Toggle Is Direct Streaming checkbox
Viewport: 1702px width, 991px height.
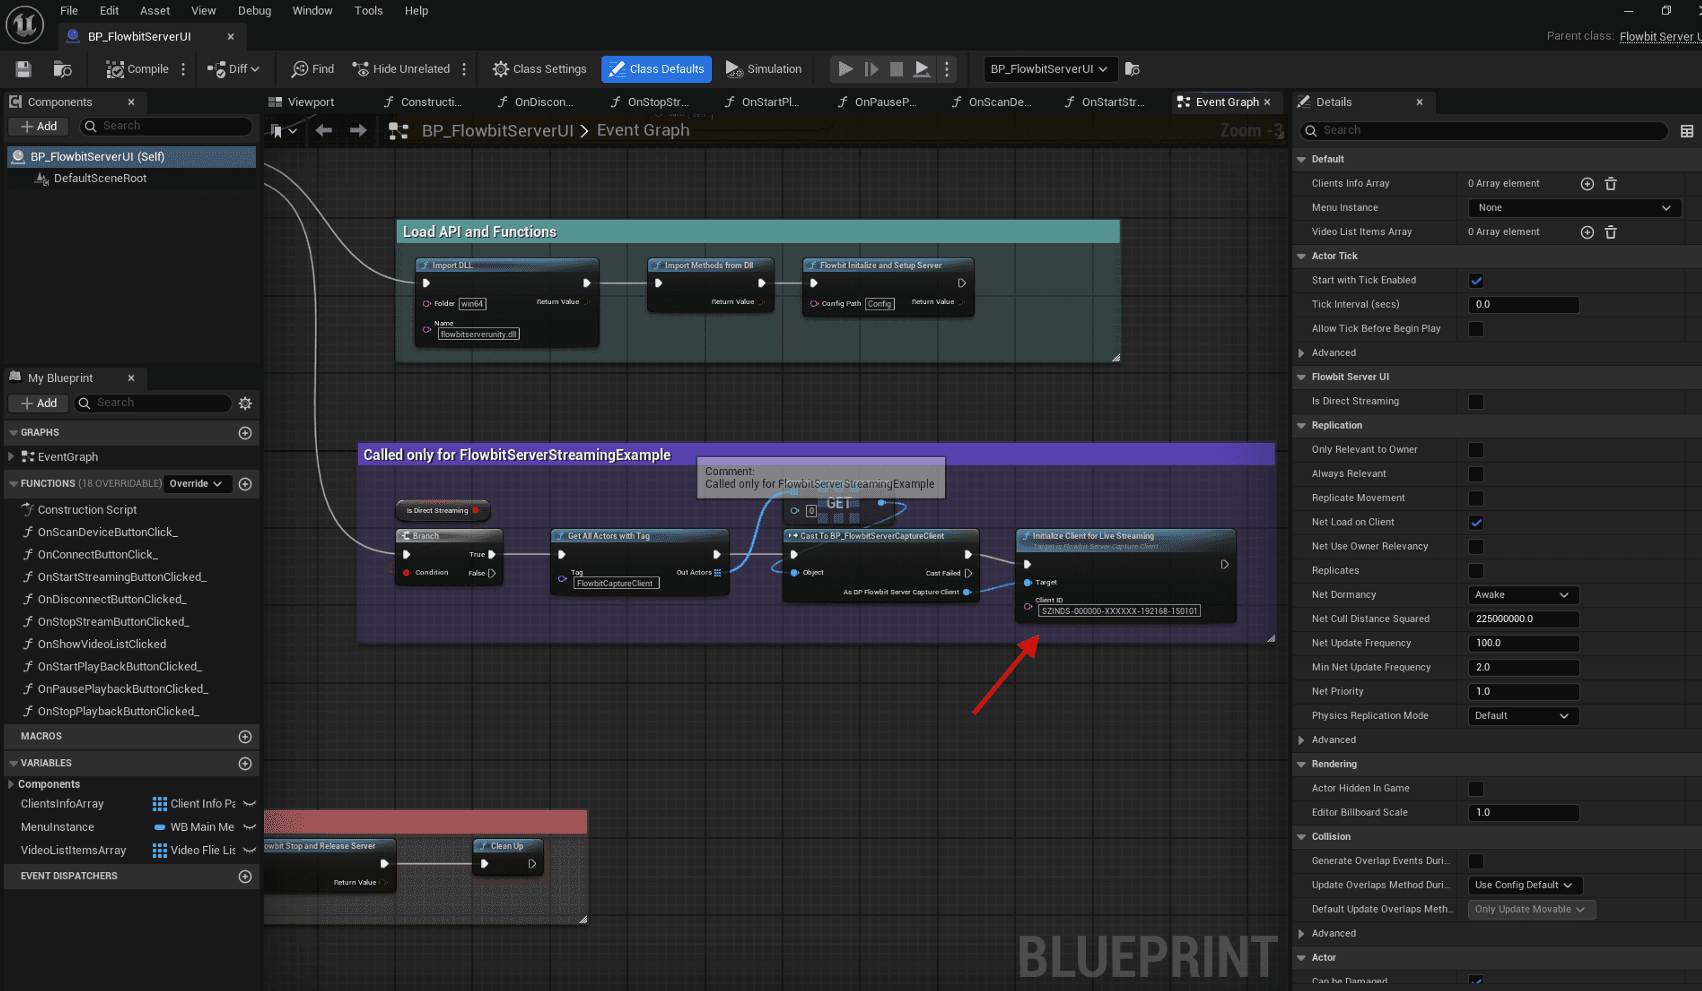click(1476, 402)
